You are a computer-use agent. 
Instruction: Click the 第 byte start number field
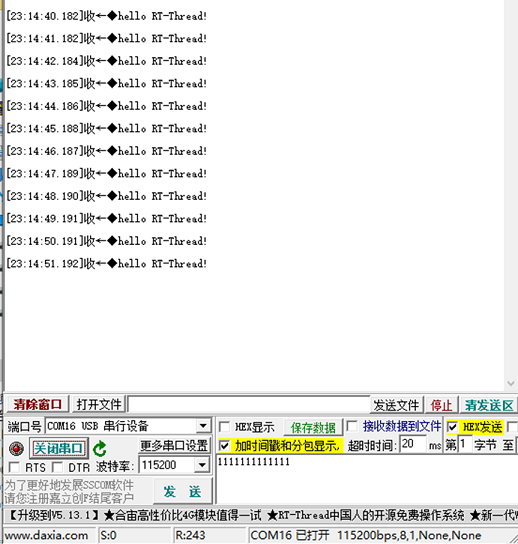click(x=464, y=444)
